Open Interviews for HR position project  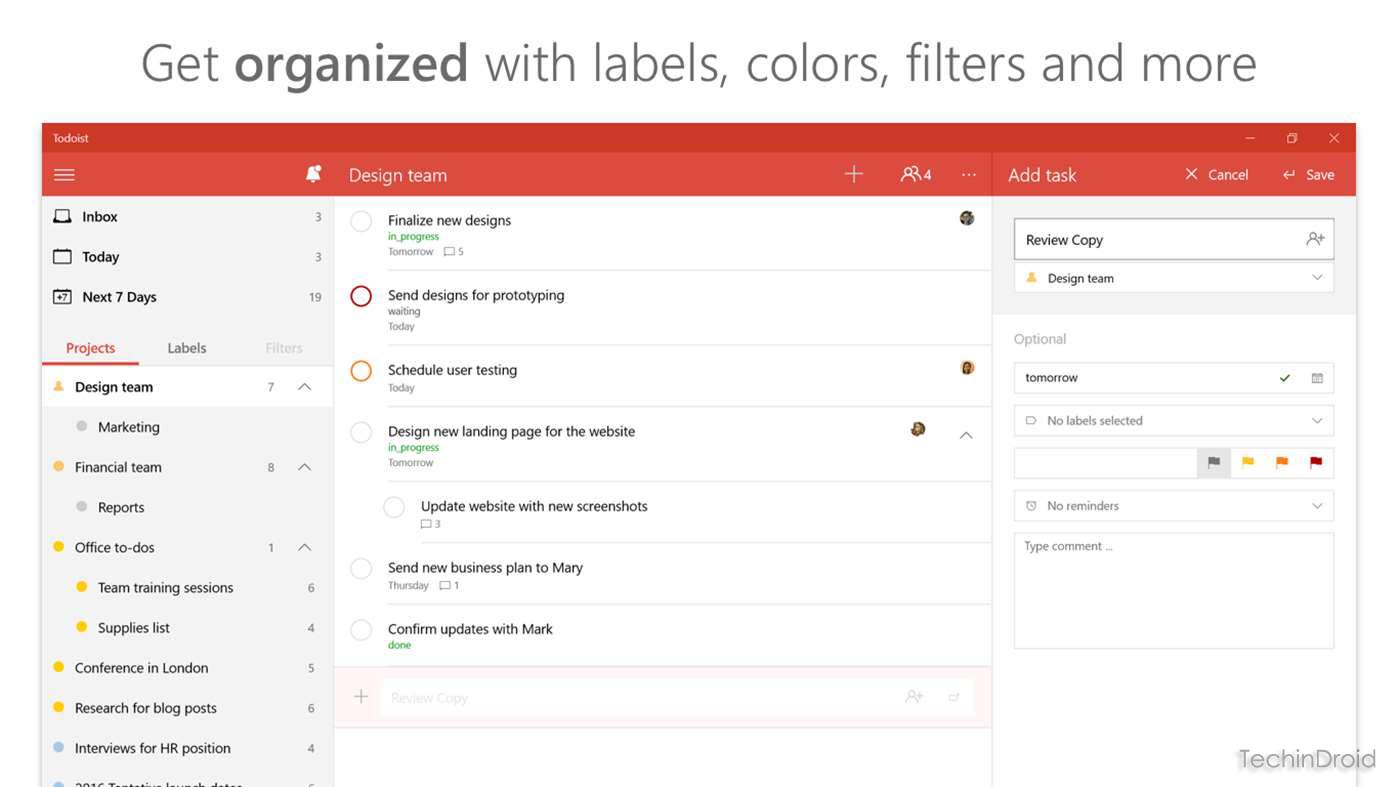(188, 747)
